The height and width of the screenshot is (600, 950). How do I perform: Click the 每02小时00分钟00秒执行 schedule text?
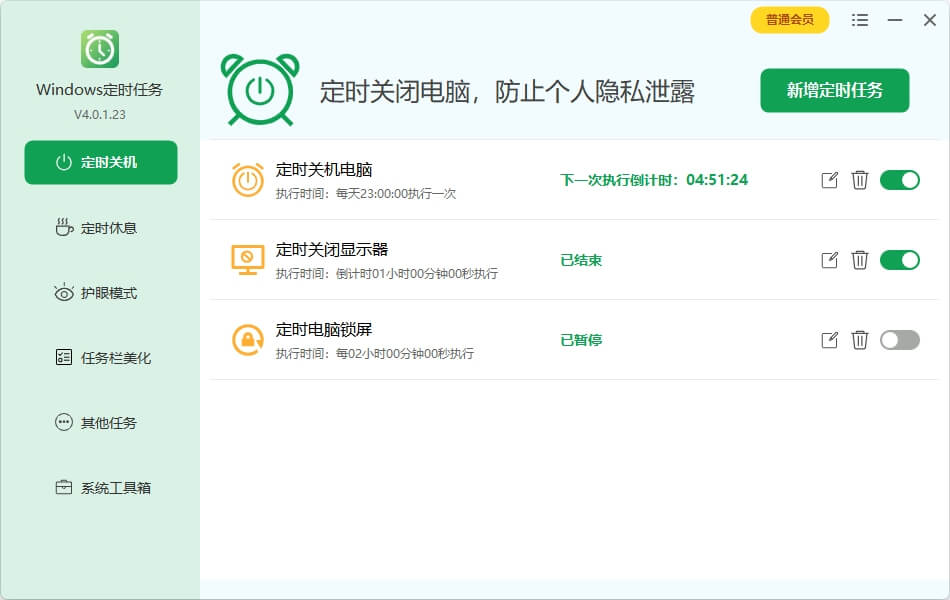coord(405,354)
